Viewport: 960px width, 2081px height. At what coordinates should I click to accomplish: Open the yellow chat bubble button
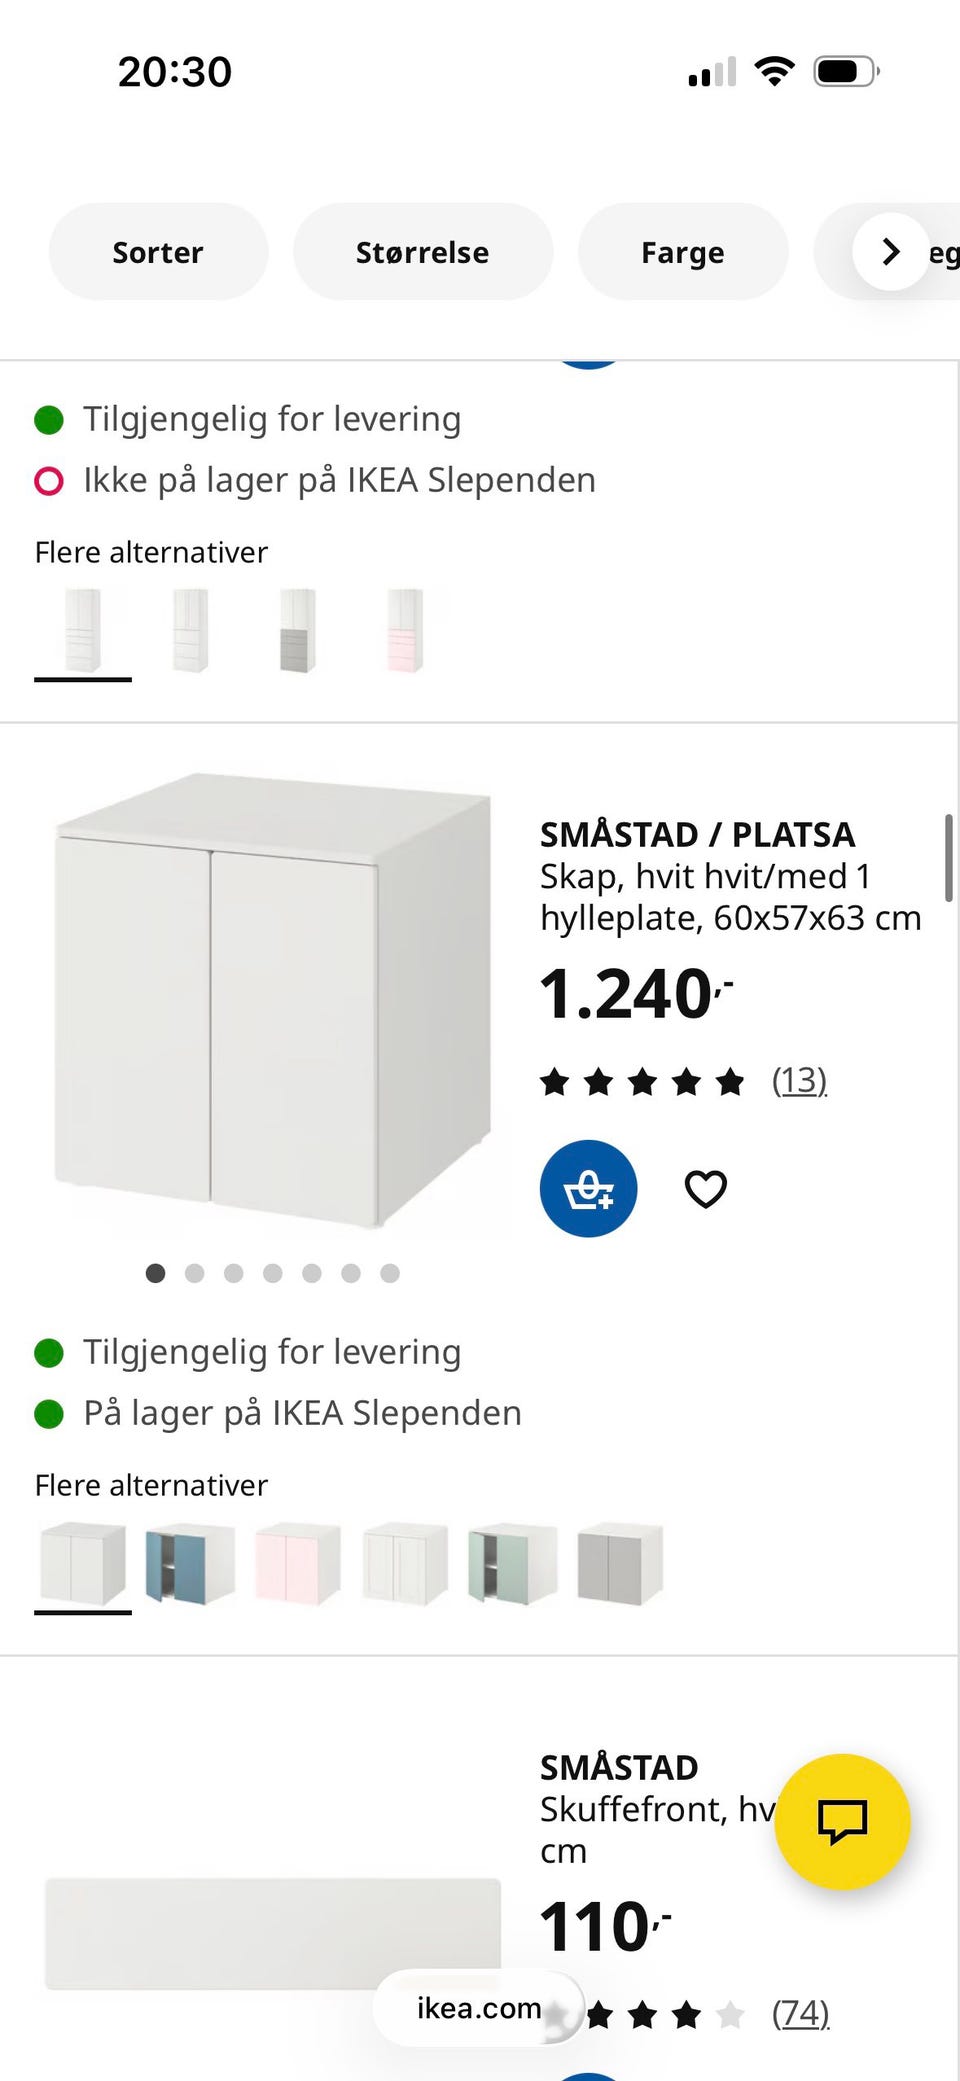point(842,1821)
